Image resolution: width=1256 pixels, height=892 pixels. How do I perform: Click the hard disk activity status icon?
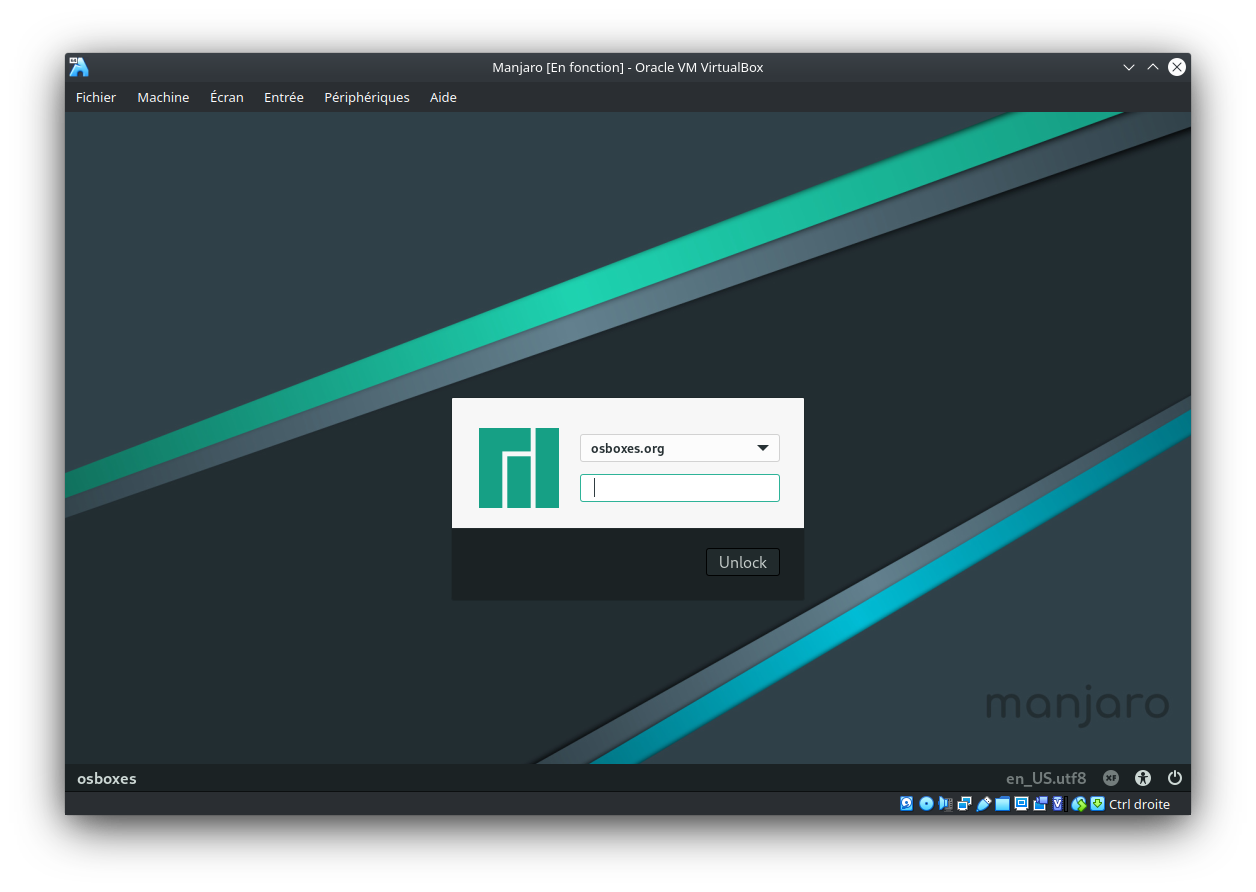point(906,804)
